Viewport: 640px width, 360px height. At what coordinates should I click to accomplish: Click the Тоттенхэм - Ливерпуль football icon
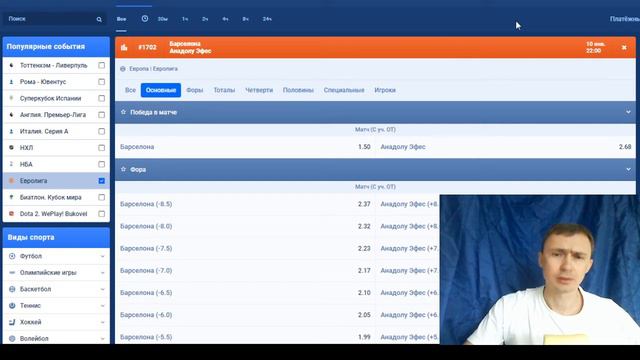[11, 65]
